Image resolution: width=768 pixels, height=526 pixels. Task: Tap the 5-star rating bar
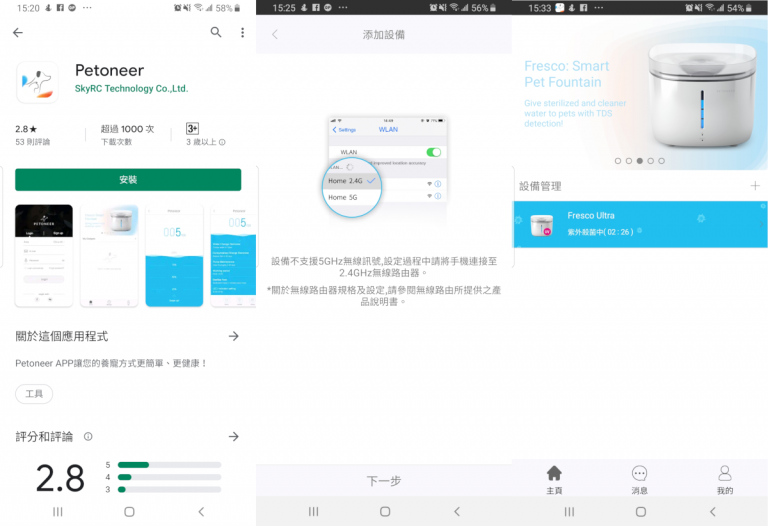[x=169, y=465]
